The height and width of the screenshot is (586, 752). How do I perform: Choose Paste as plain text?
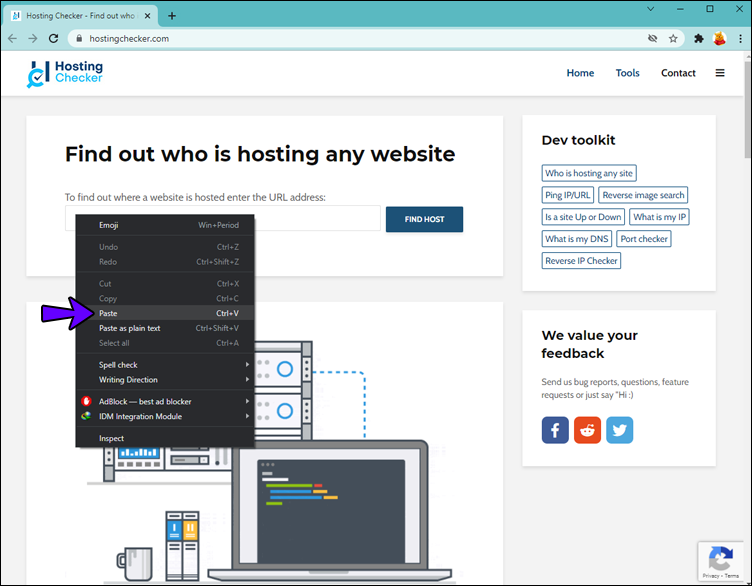[165, 328]
